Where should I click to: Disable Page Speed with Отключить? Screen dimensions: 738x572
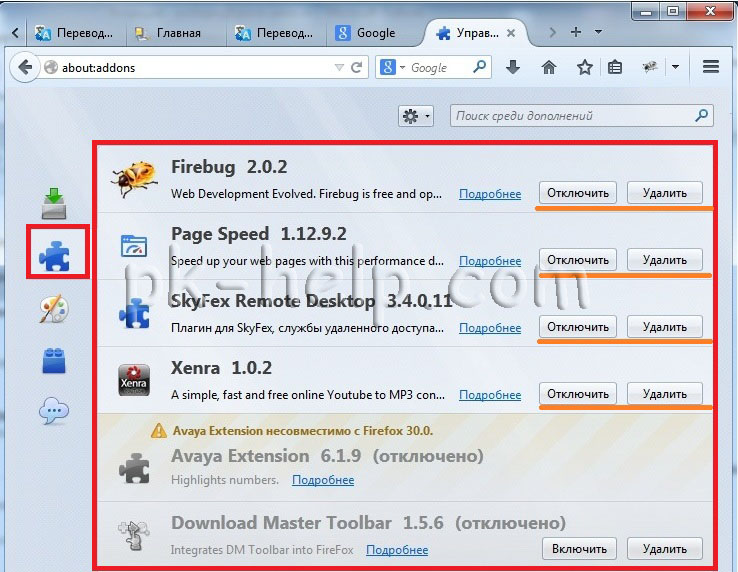578,260
